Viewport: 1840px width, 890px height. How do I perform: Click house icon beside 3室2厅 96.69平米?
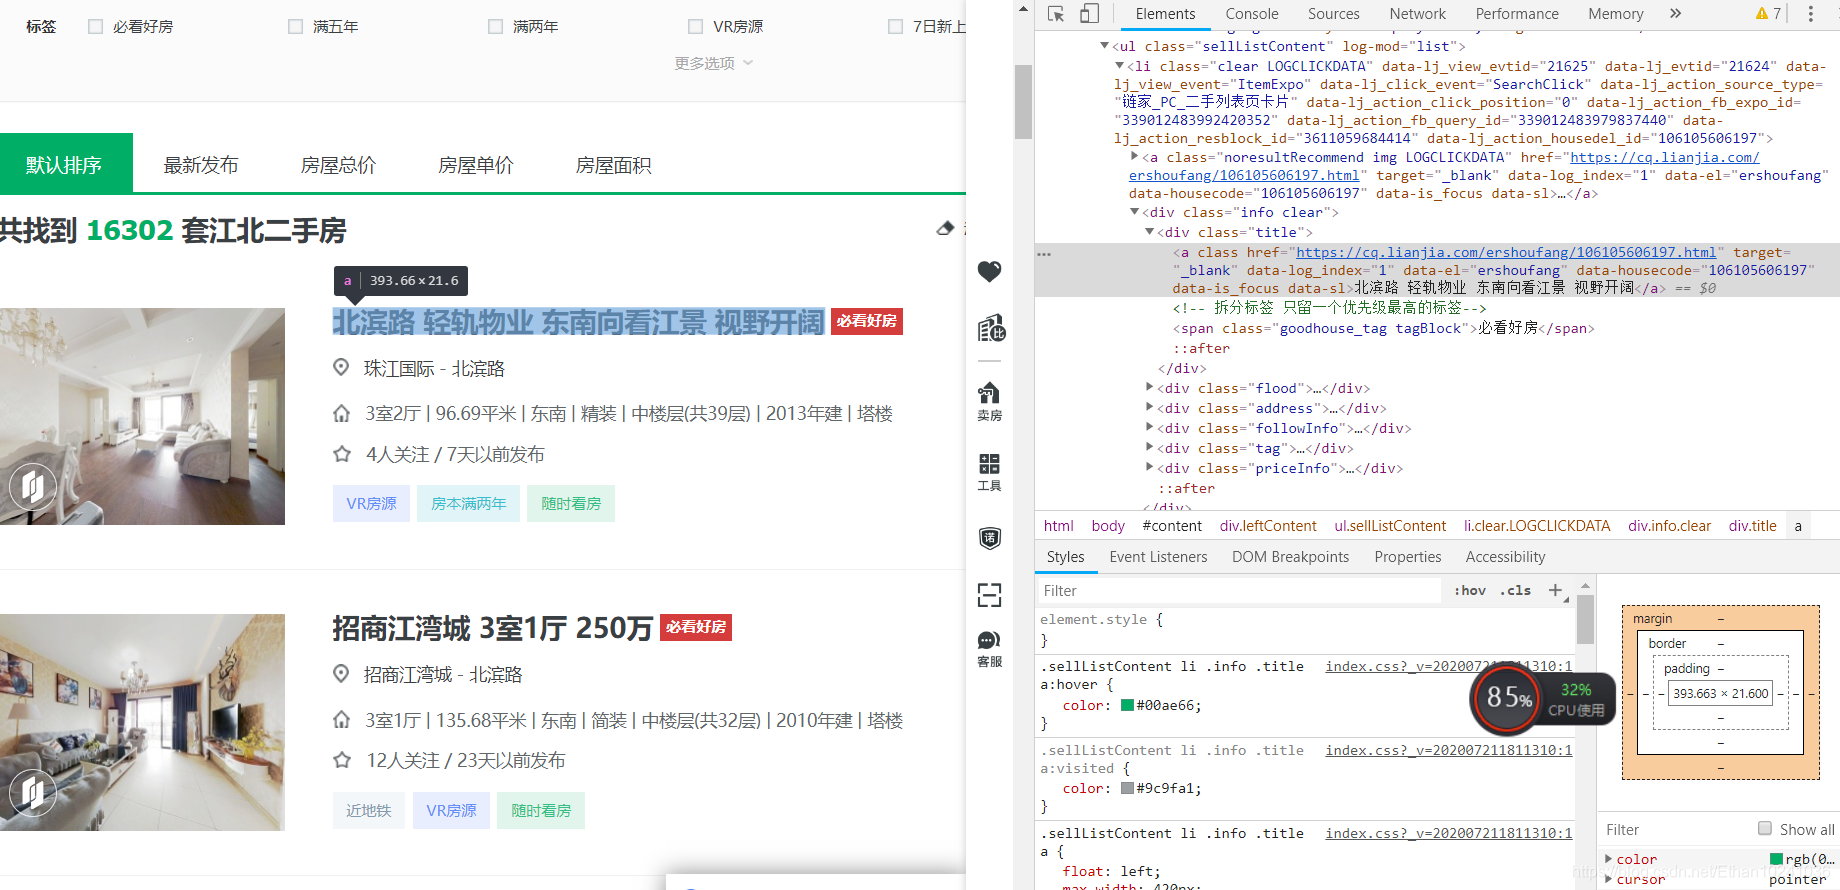pos(341,413)
